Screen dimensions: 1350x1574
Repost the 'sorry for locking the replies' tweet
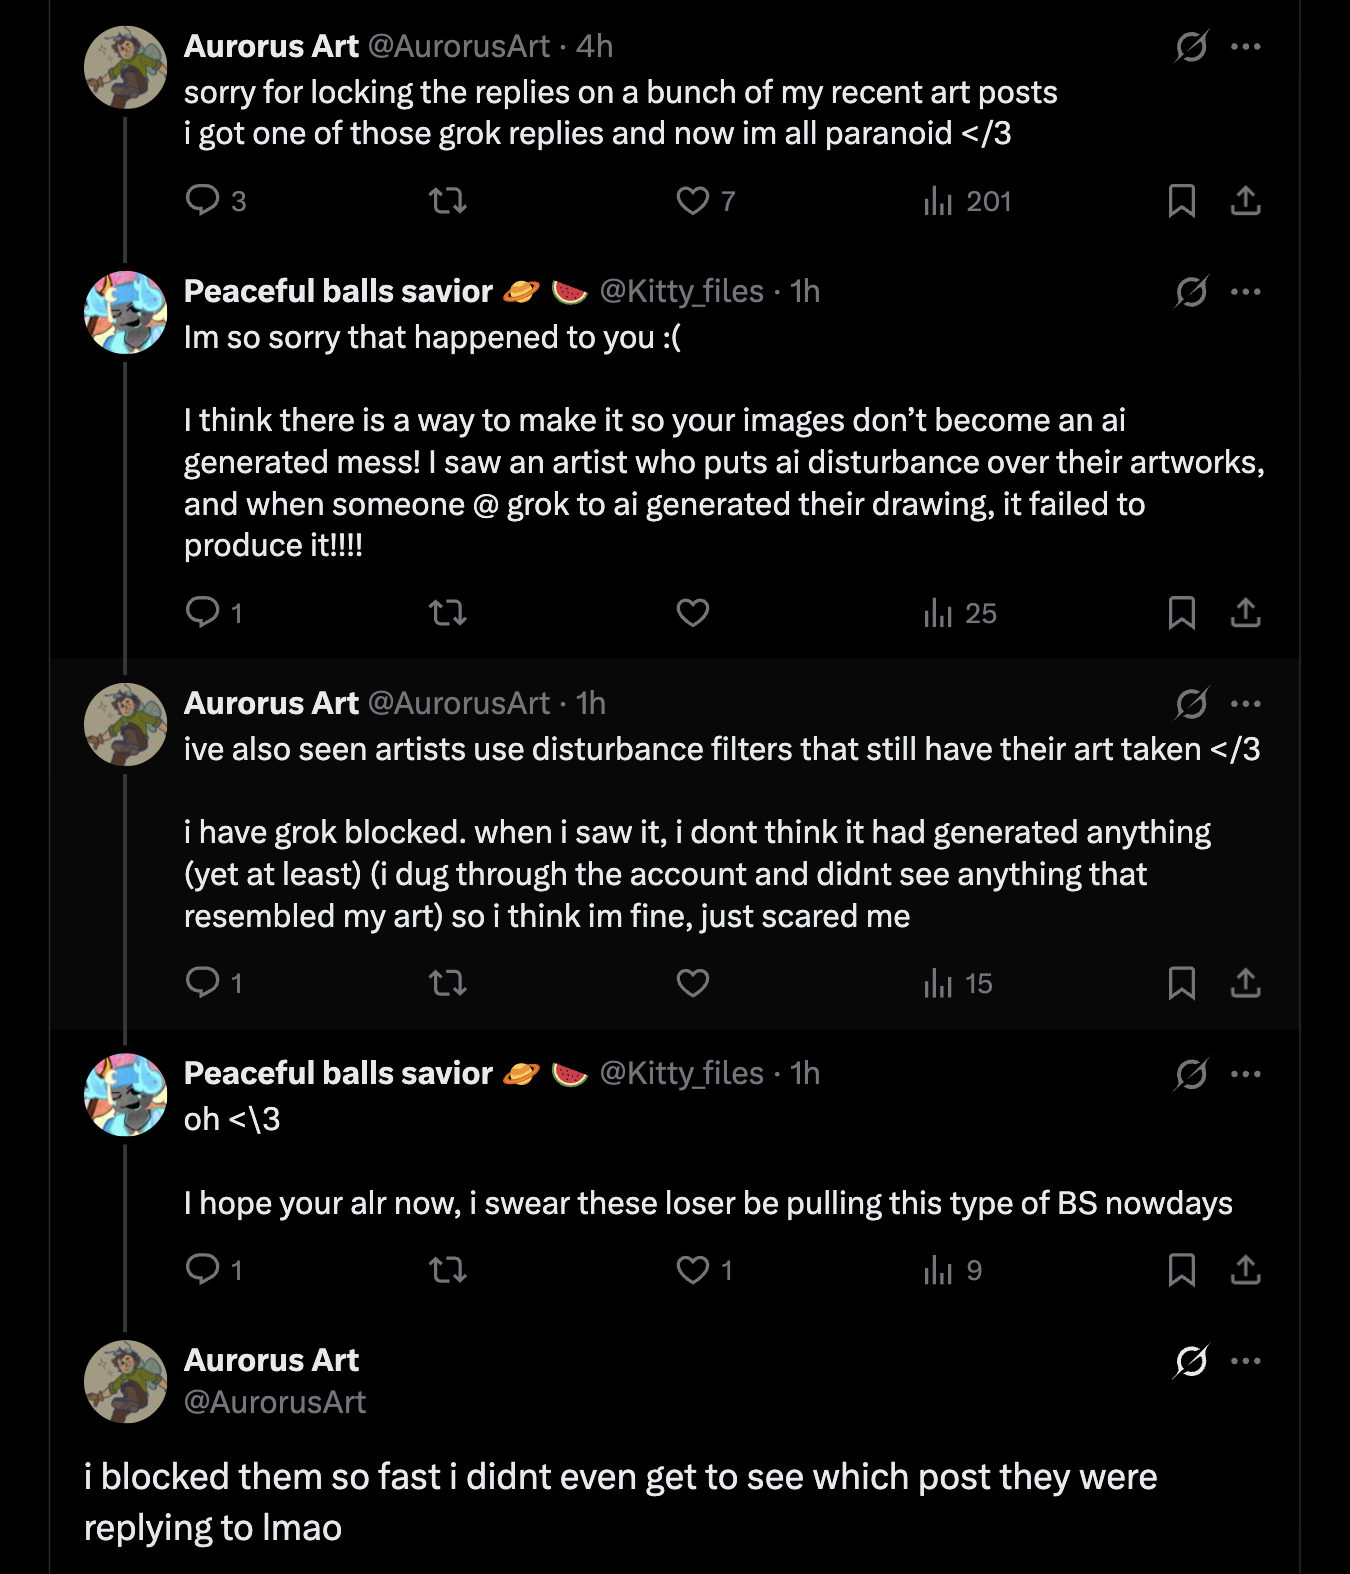click(447, 201)
